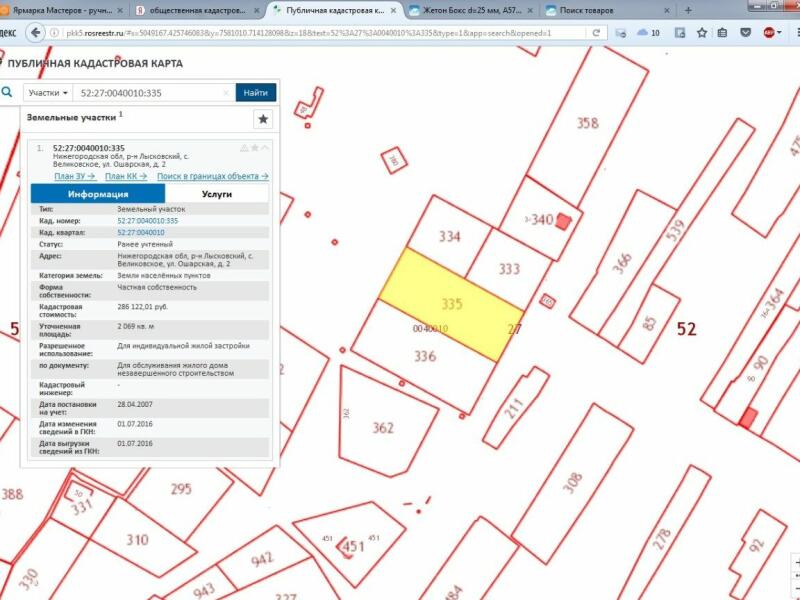
Task: Select parcel 333 on the map
Action: (509, 269)
